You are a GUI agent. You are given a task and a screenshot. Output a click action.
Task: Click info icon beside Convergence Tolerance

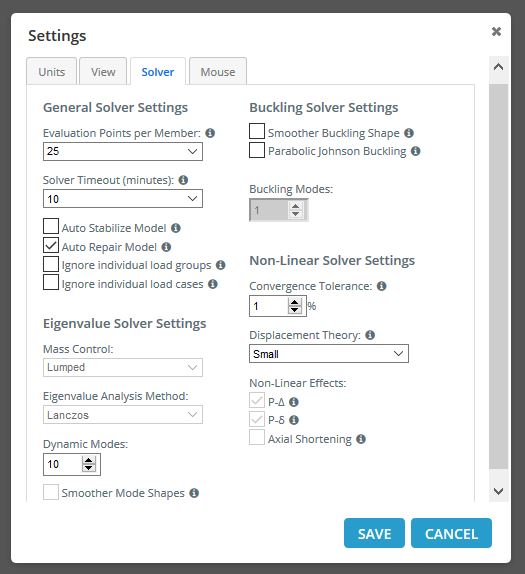click(x=381, y=286)
